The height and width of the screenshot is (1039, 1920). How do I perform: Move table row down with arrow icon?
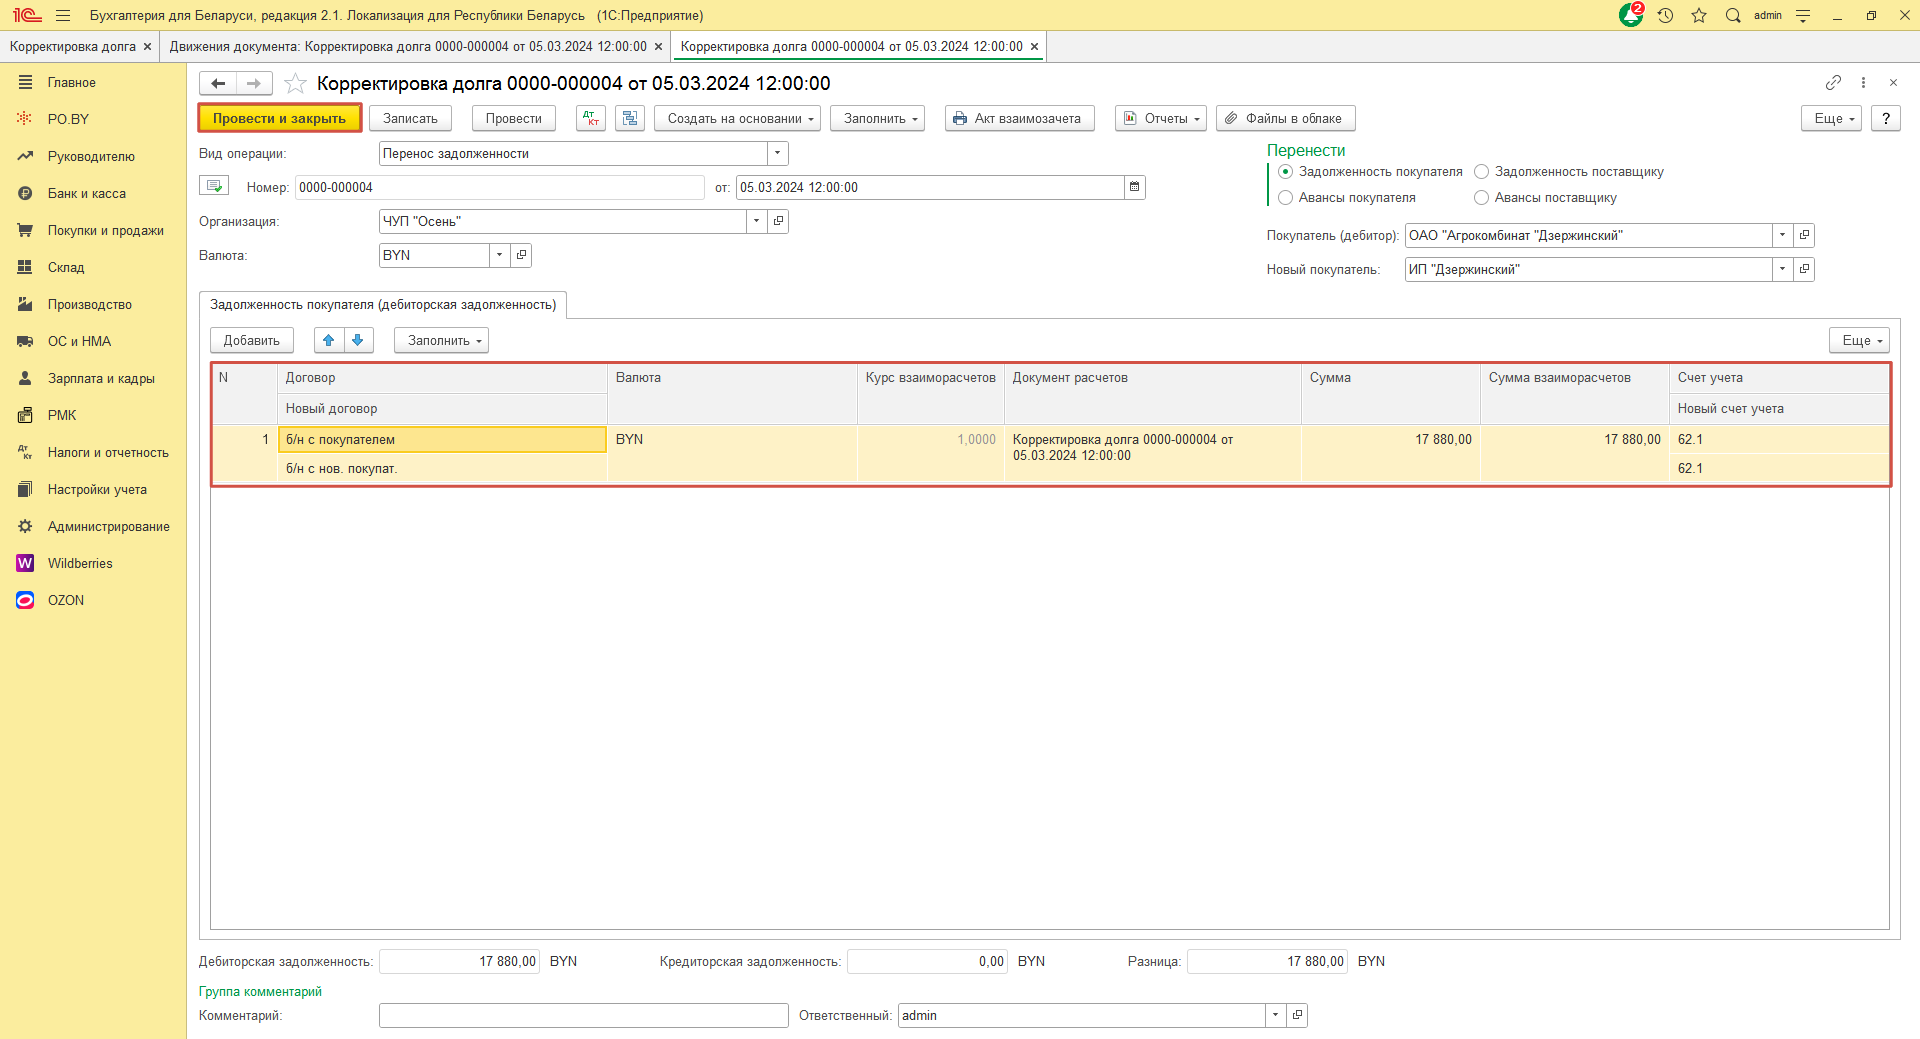[358, 340]
